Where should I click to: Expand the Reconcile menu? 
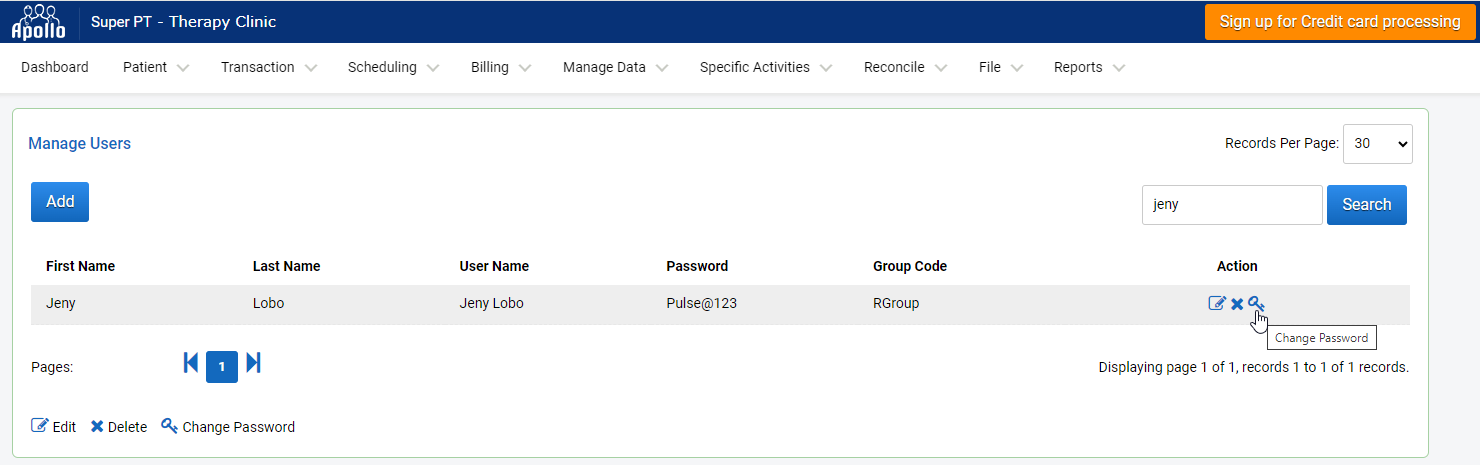905,67
